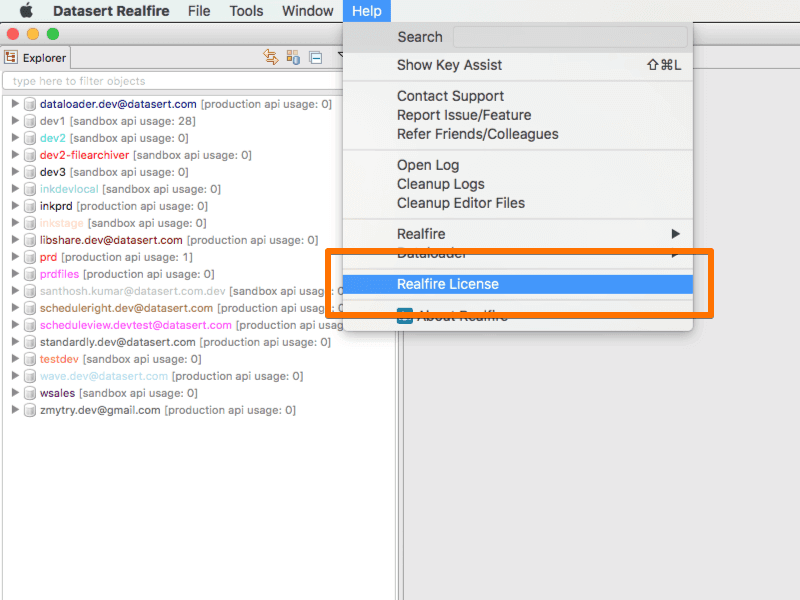Choose Report Issue/Feature

(x=517, y=115)
